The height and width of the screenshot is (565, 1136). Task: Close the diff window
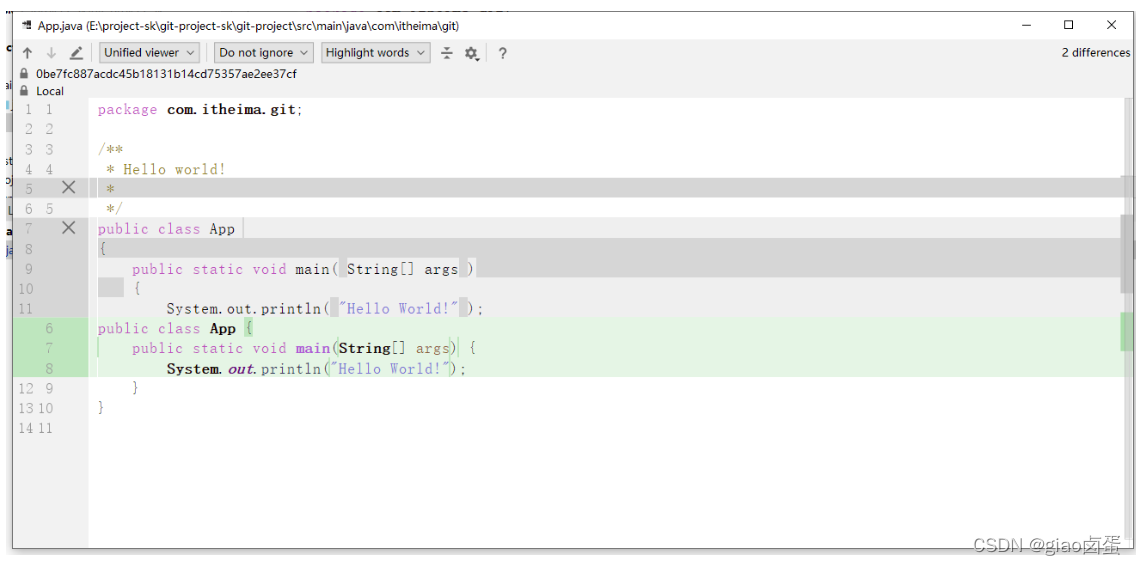click(x=1111, y=25)
